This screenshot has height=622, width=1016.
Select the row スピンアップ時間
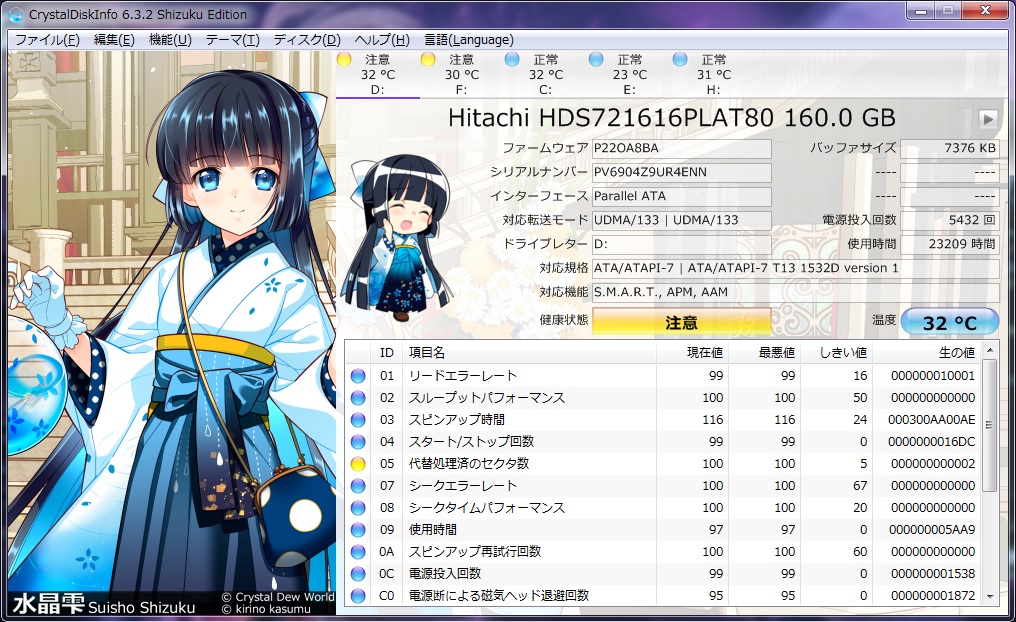[x=664, y=420]
